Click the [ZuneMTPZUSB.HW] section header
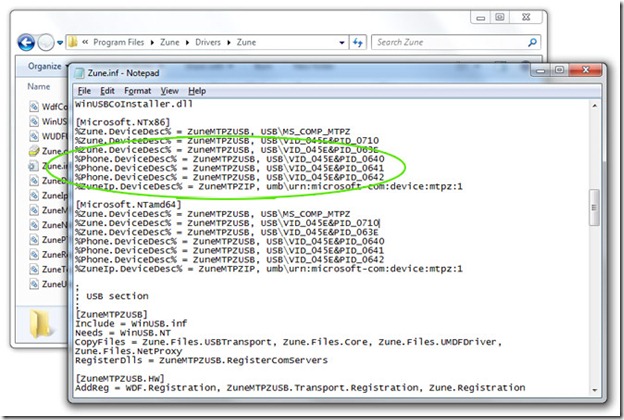The height and width of the screenshot is (420, 624). pos(120,378)
